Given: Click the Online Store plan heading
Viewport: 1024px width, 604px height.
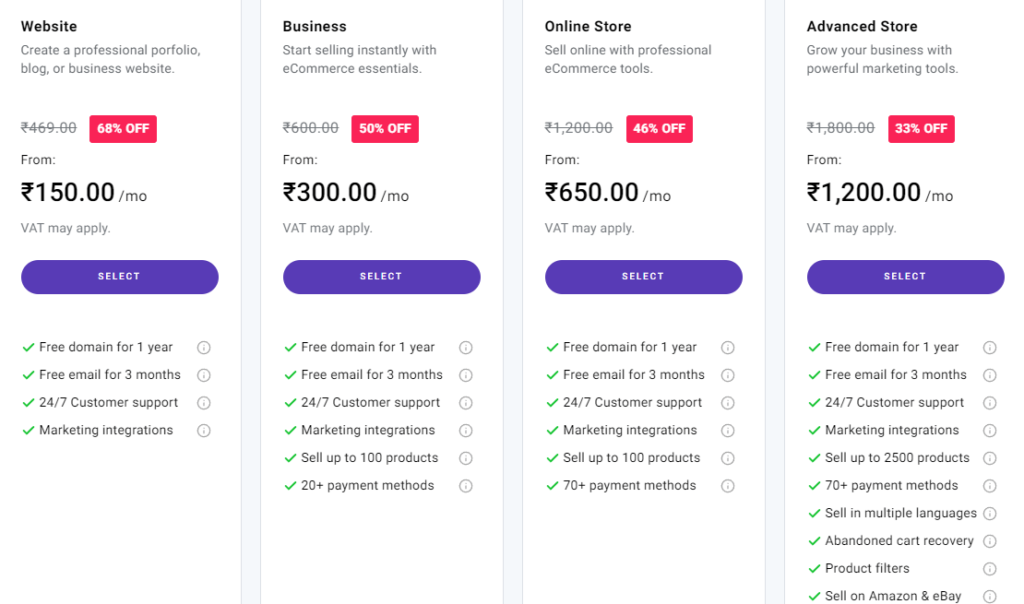Looking at the screenshot, I should pos(588,27).
